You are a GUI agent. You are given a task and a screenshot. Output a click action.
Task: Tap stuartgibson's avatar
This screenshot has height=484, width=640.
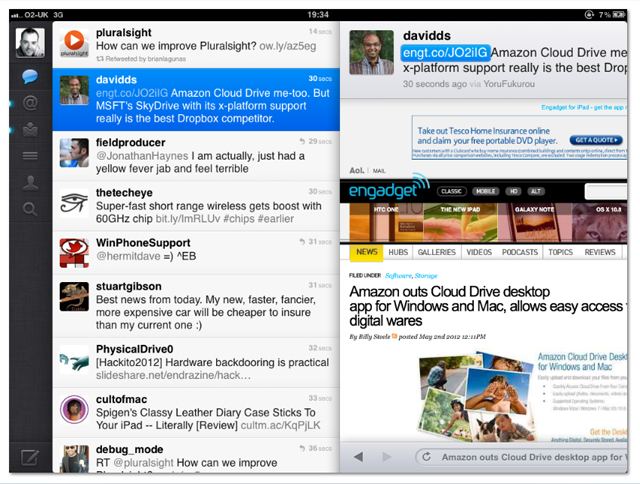pos(74,297)
